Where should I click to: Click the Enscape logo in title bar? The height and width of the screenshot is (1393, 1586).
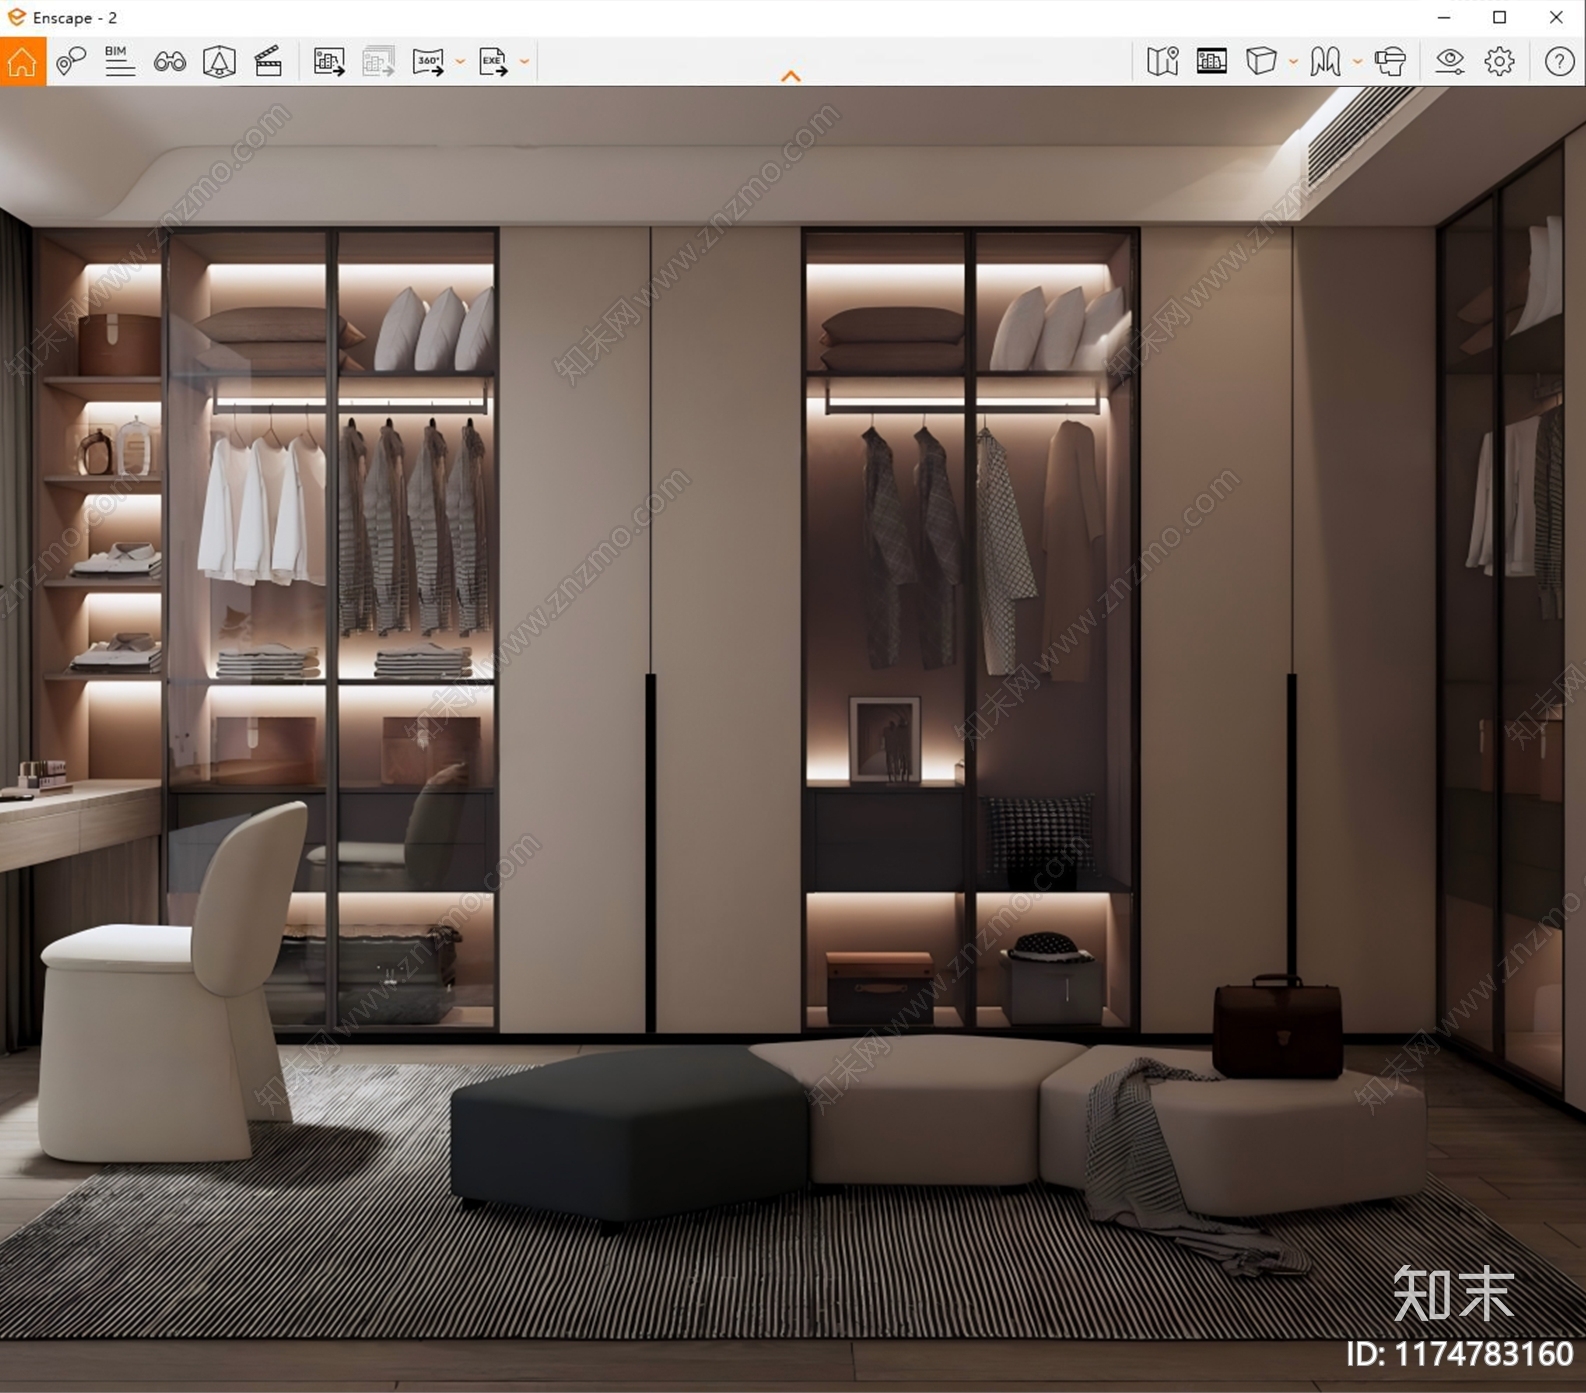tap(16, 17)
